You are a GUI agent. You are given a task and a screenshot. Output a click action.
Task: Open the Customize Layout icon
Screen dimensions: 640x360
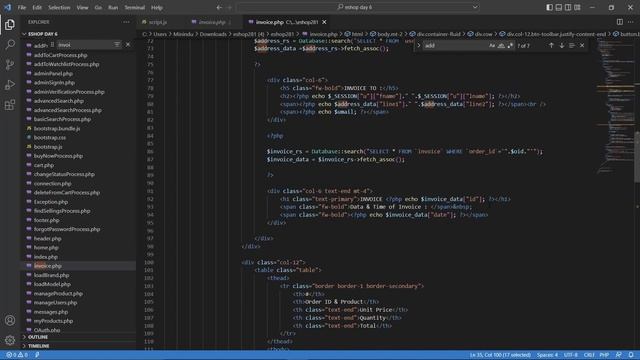click(577, 7)
